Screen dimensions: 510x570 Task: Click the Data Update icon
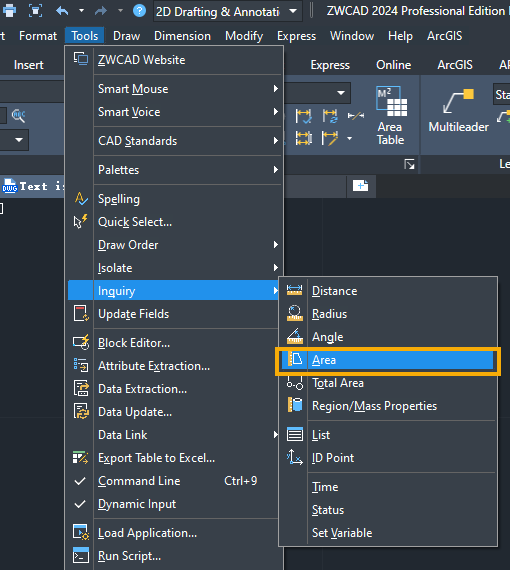pos(81,411)
